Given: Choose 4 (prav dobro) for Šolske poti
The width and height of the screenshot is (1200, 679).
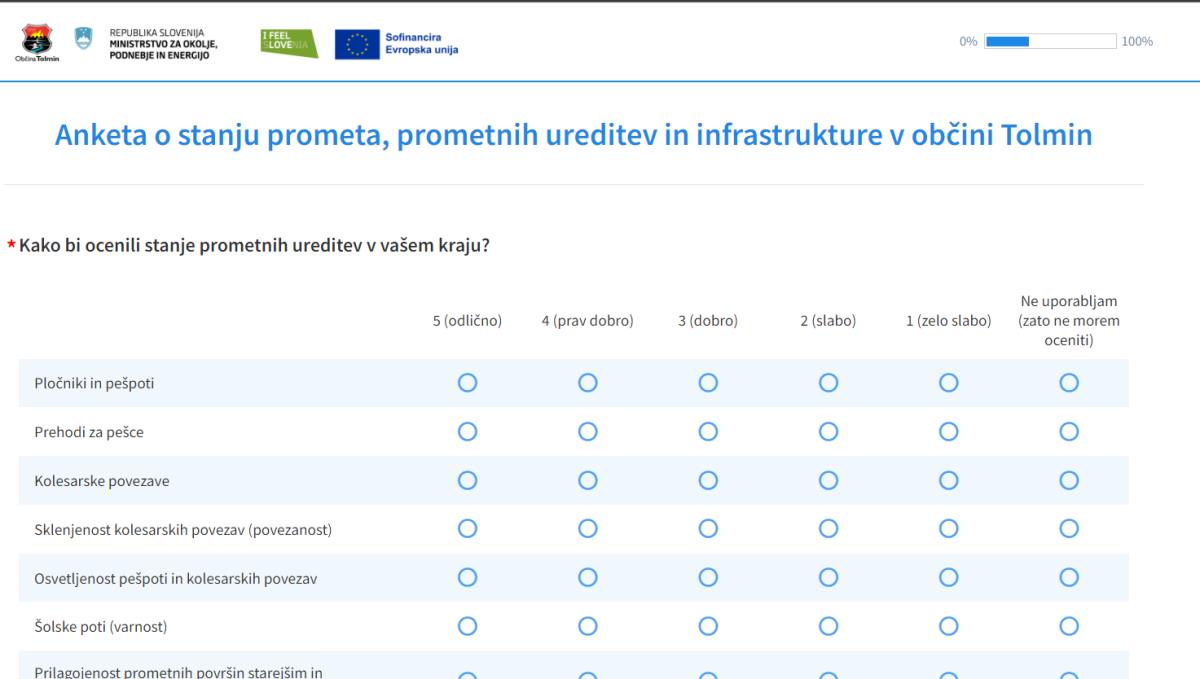Looking at the screenshot, I should coord(588,626).
